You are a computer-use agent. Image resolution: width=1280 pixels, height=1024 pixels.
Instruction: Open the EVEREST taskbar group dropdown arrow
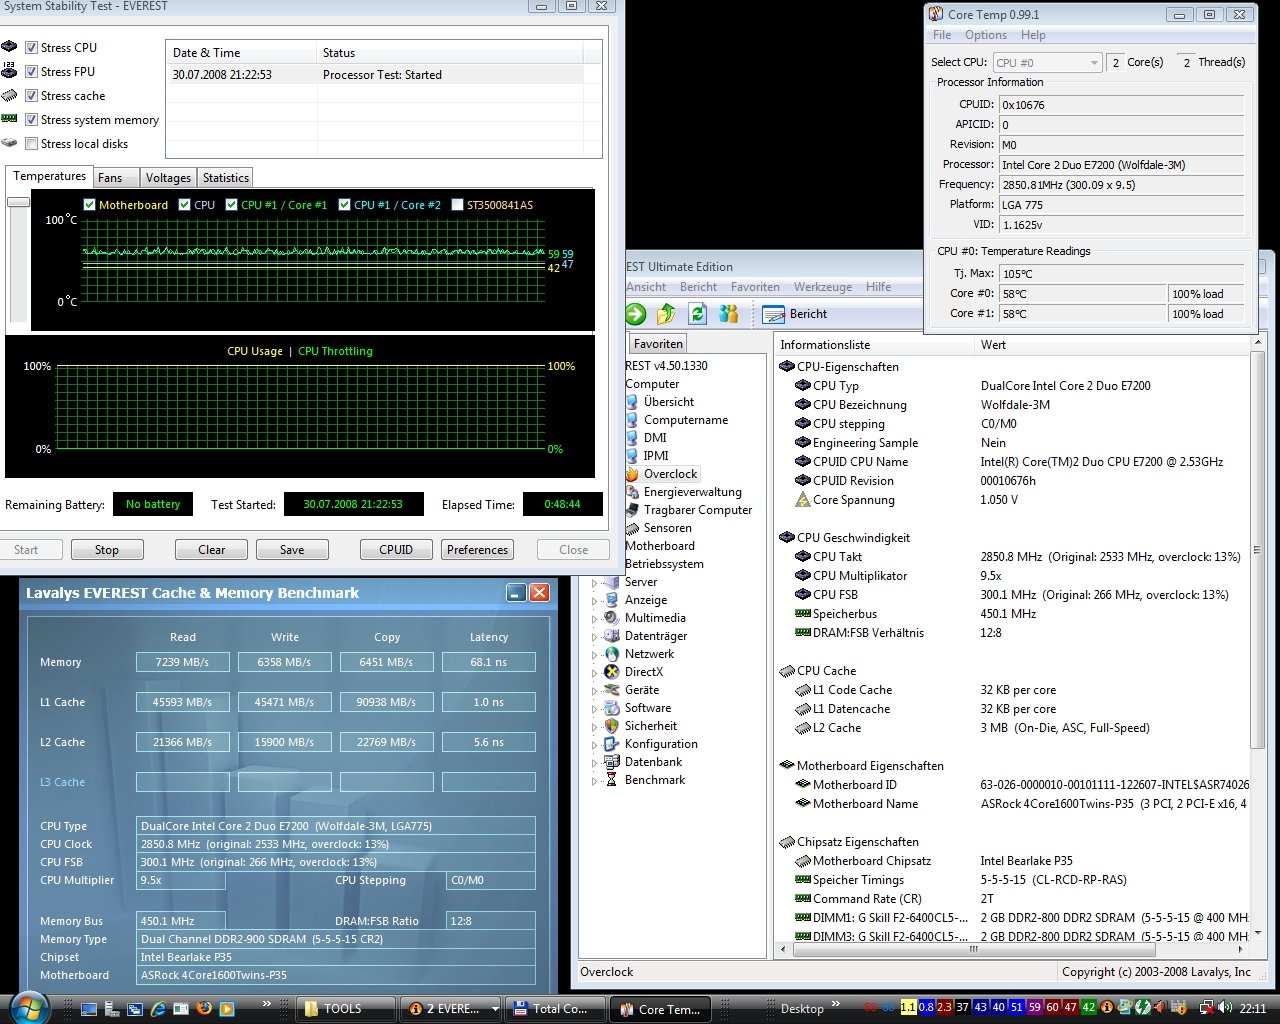pos(494,1009)
